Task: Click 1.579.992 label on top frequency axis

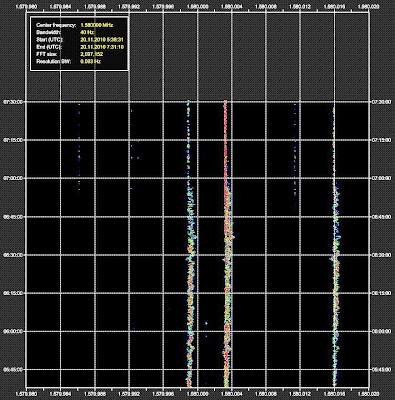Action: click(129, 6)
